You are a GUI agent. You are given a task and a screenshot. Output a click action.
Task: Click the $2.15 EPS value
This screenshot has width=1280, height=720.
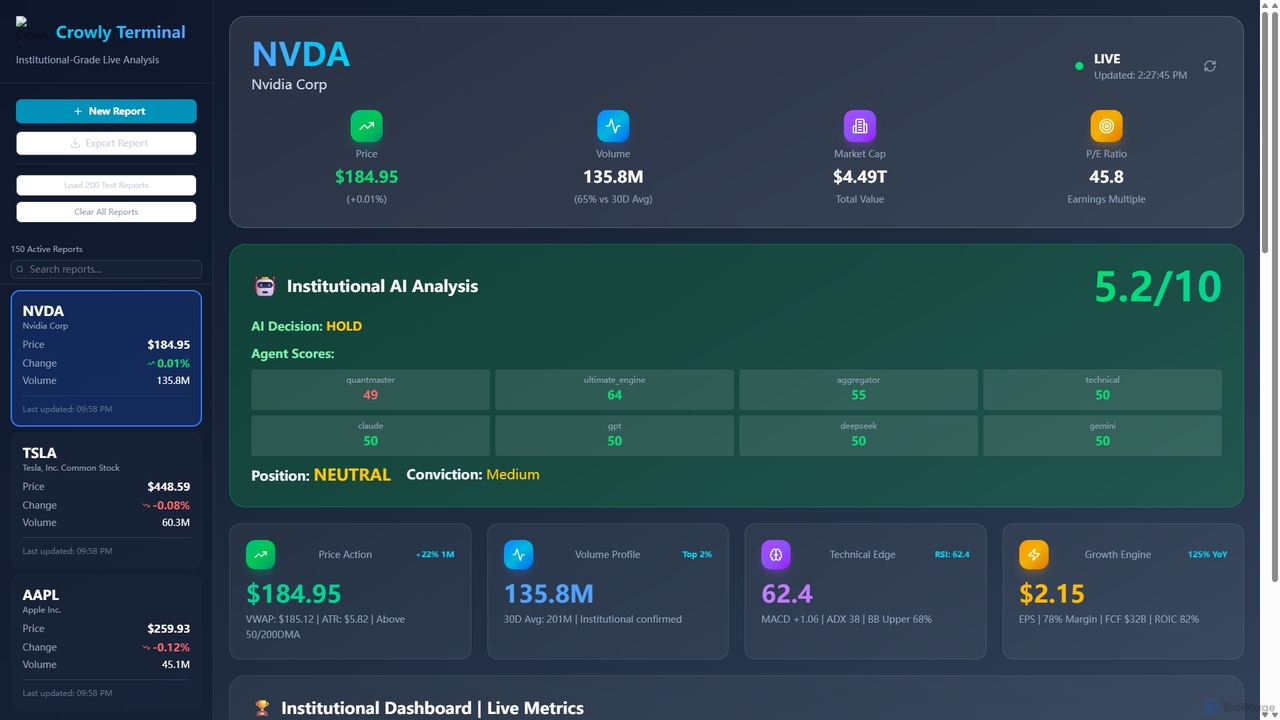[1052, 593]
